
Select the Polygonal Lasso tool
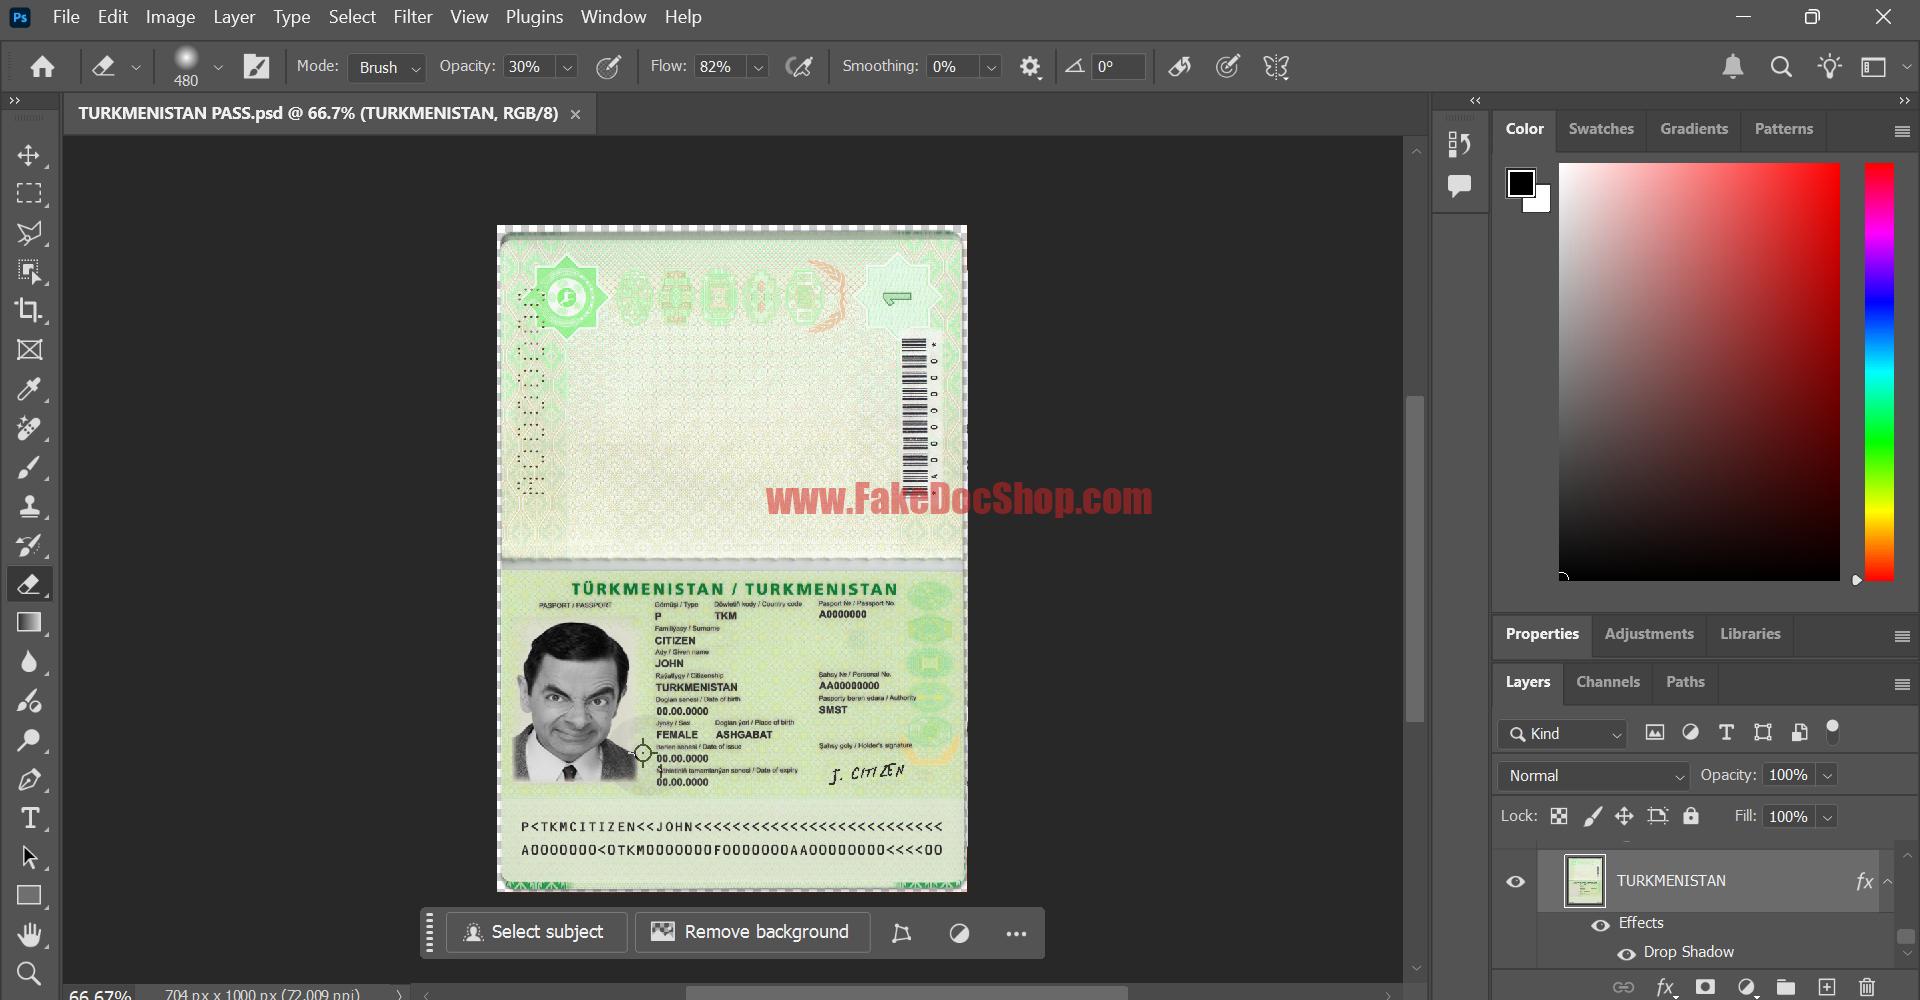click(x=29, y=233)
